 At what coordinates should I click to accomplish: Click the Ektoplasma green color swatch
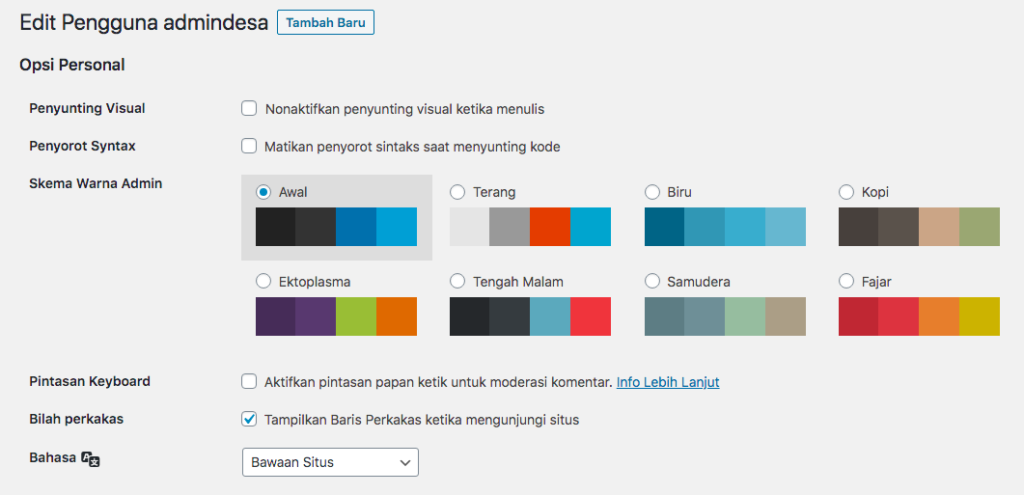(x=356, y=317)
